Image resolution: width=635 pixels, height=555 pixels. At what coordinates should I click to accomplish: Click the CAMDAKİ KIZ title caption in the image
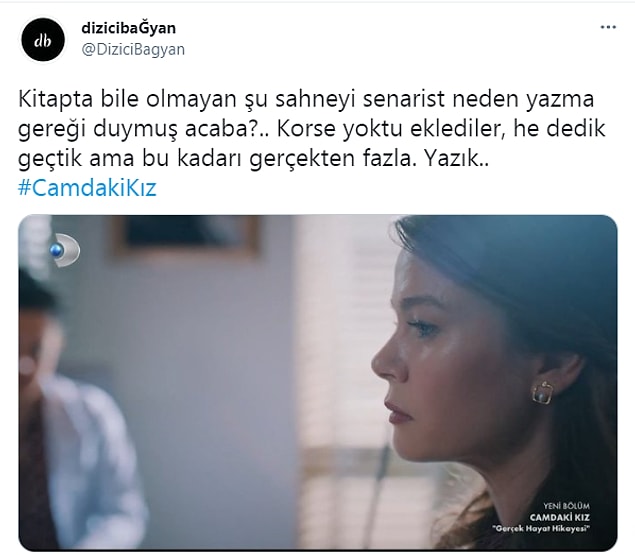560,517
